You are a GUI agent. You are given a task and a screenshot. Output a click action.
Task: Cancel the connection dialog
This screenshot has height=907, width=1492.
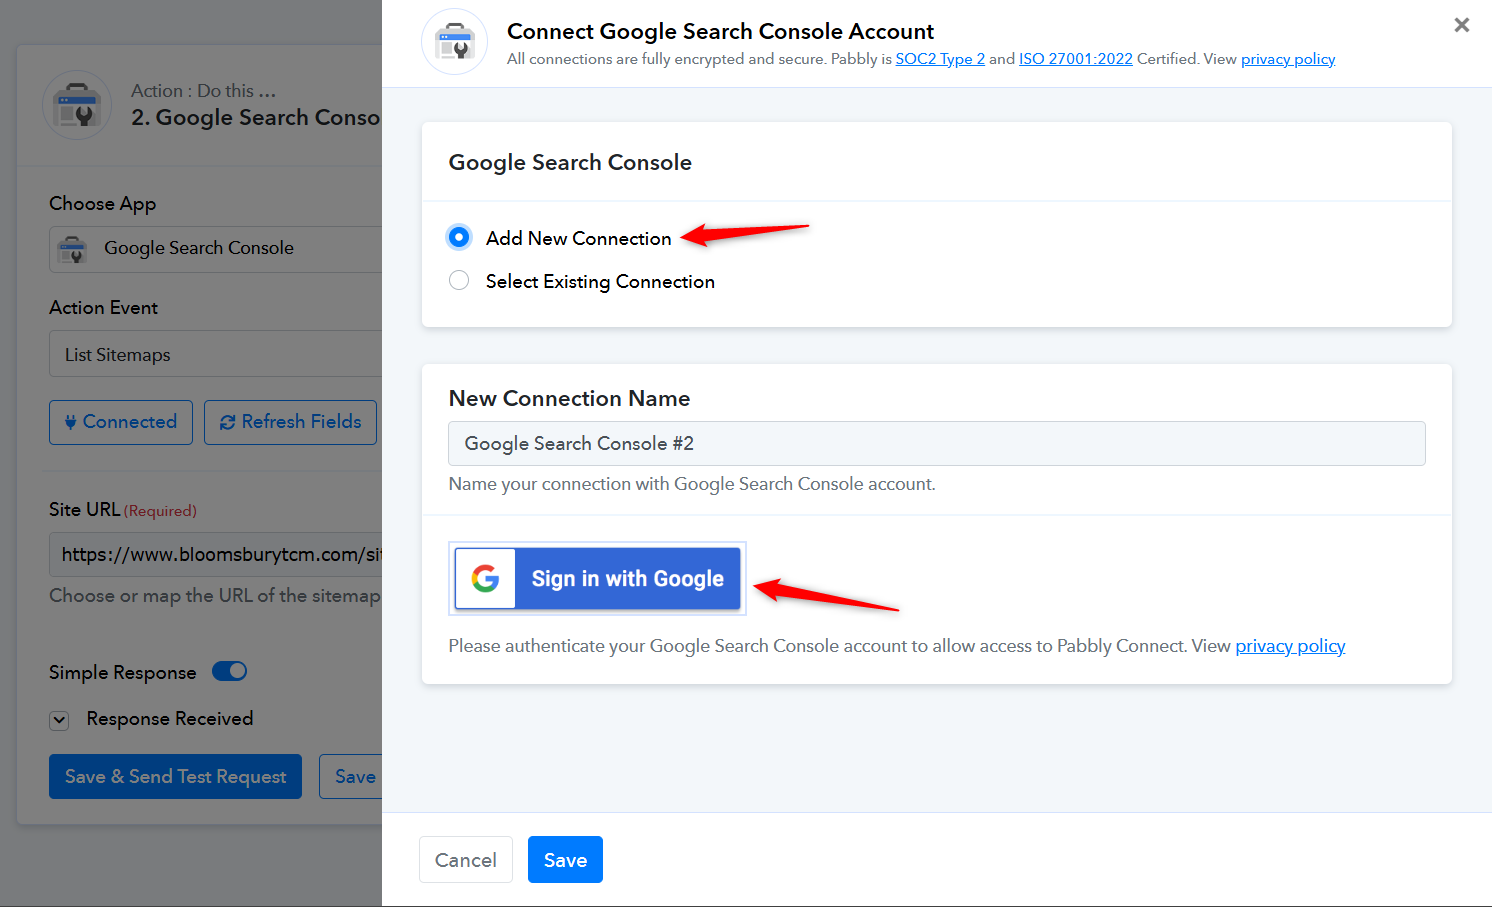click(x=466, y=860)
